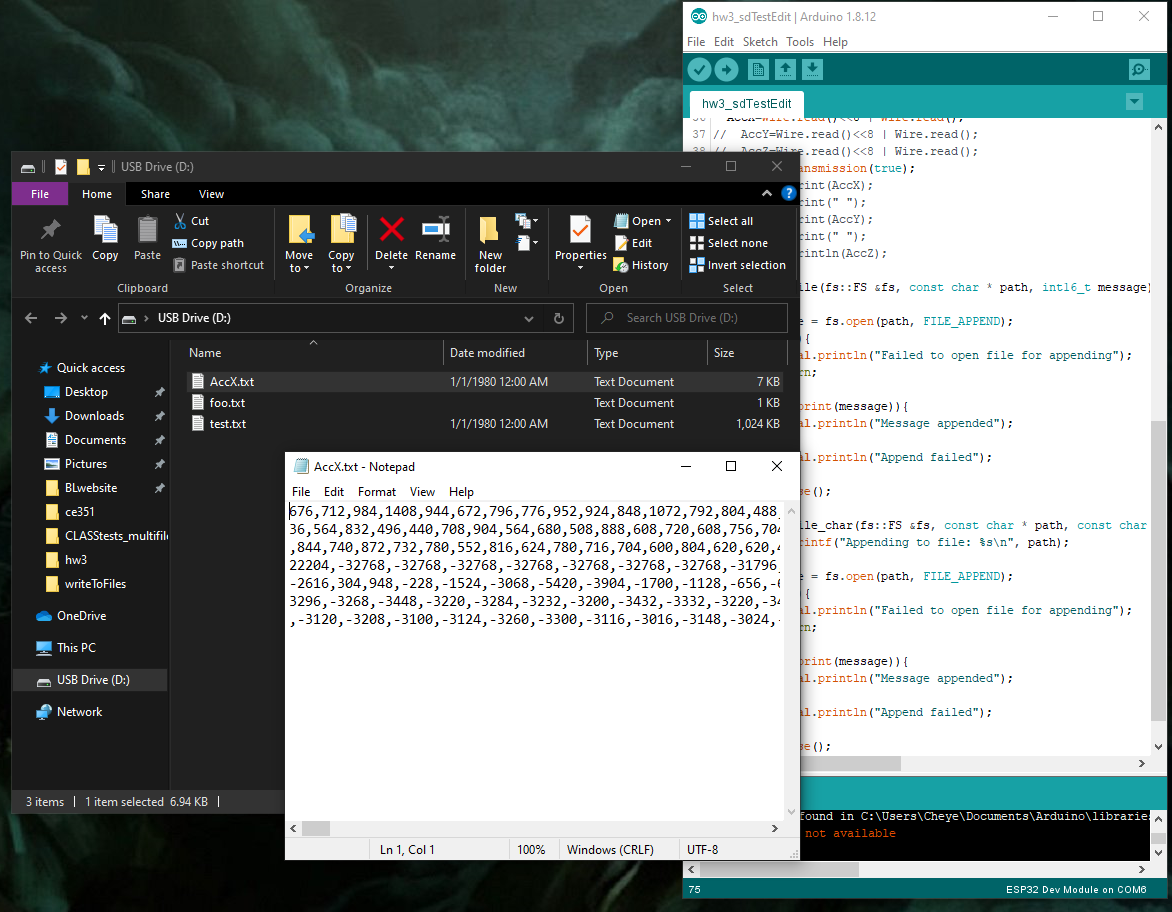Screen dimensions: 1172x912
Task: Open file Properties in ribbon
Action: tap(580, 240)
